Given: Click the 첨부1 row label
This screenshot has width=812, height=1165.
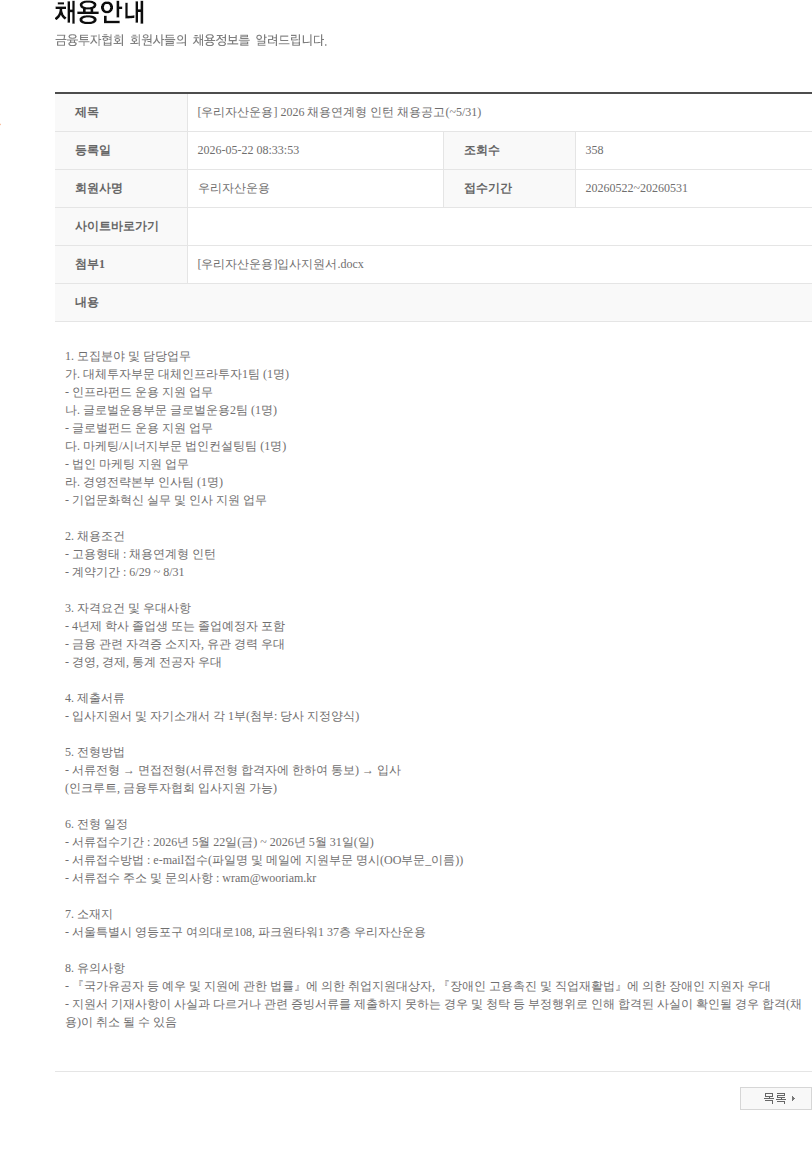Looking at the screenshot, I should click(90, 265).
